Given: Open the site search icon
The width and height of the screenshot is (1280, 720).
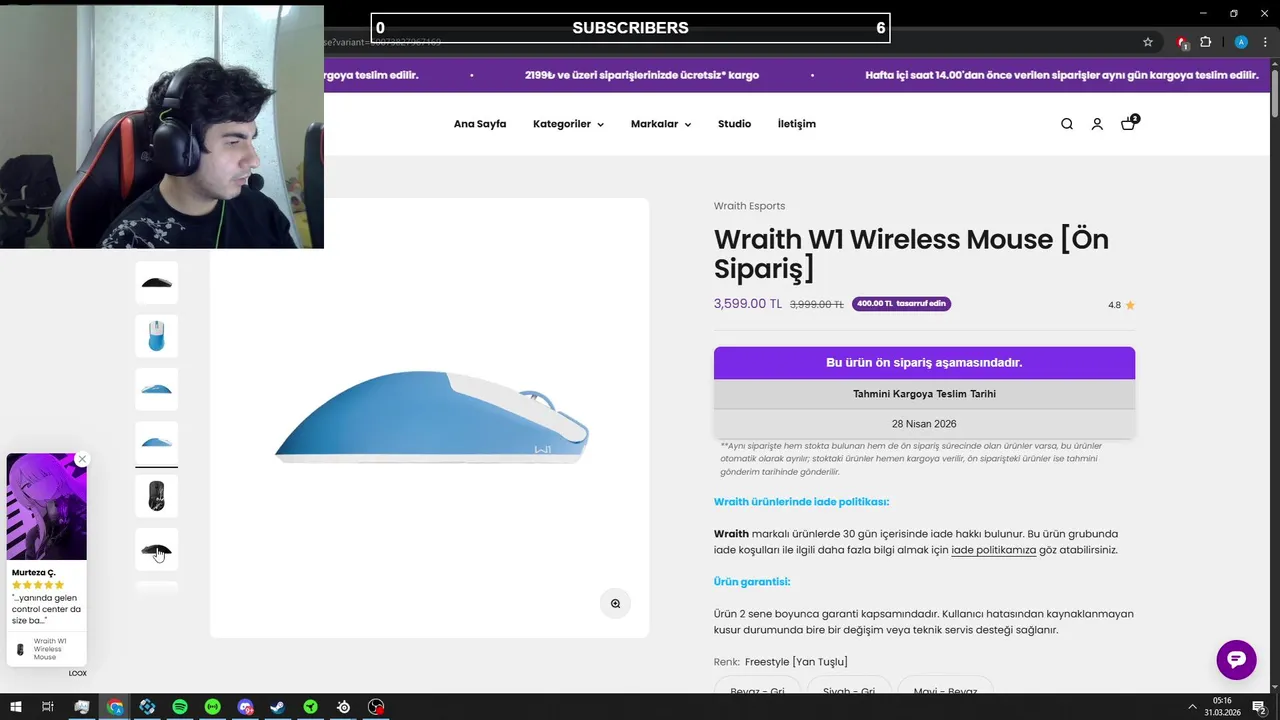Looking at the screenshot, I should click(x=1067, y=124).
